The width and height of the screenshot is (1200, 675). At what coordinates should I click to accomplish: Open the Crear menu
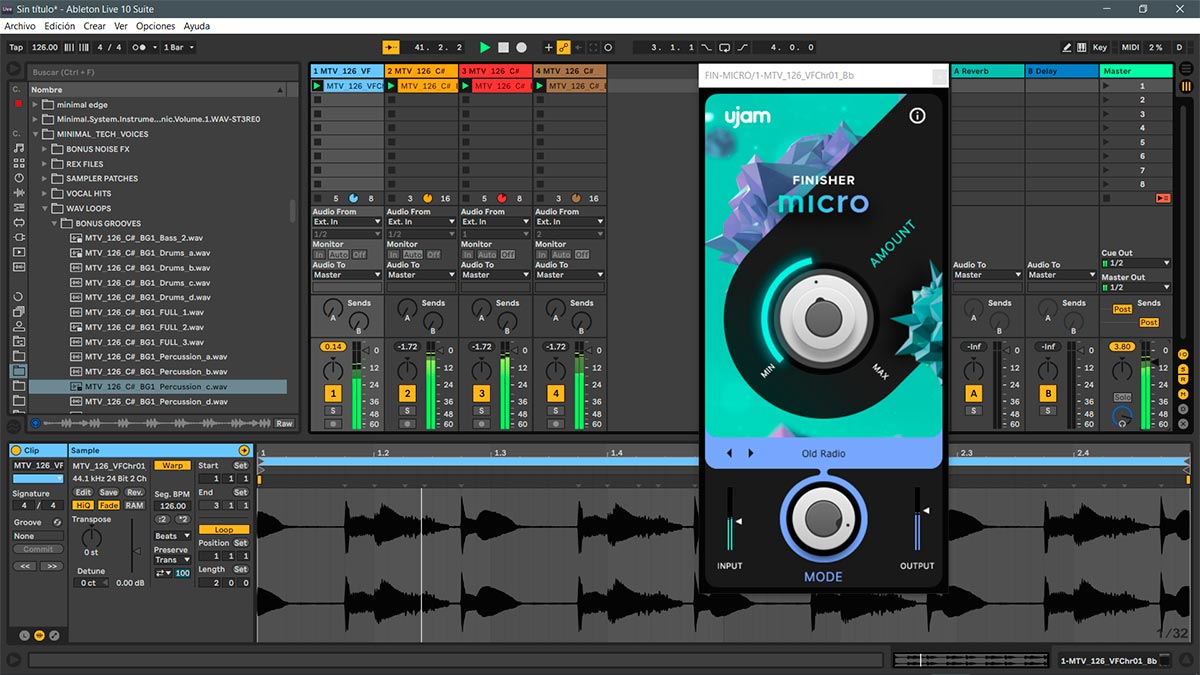pos(95,26)
